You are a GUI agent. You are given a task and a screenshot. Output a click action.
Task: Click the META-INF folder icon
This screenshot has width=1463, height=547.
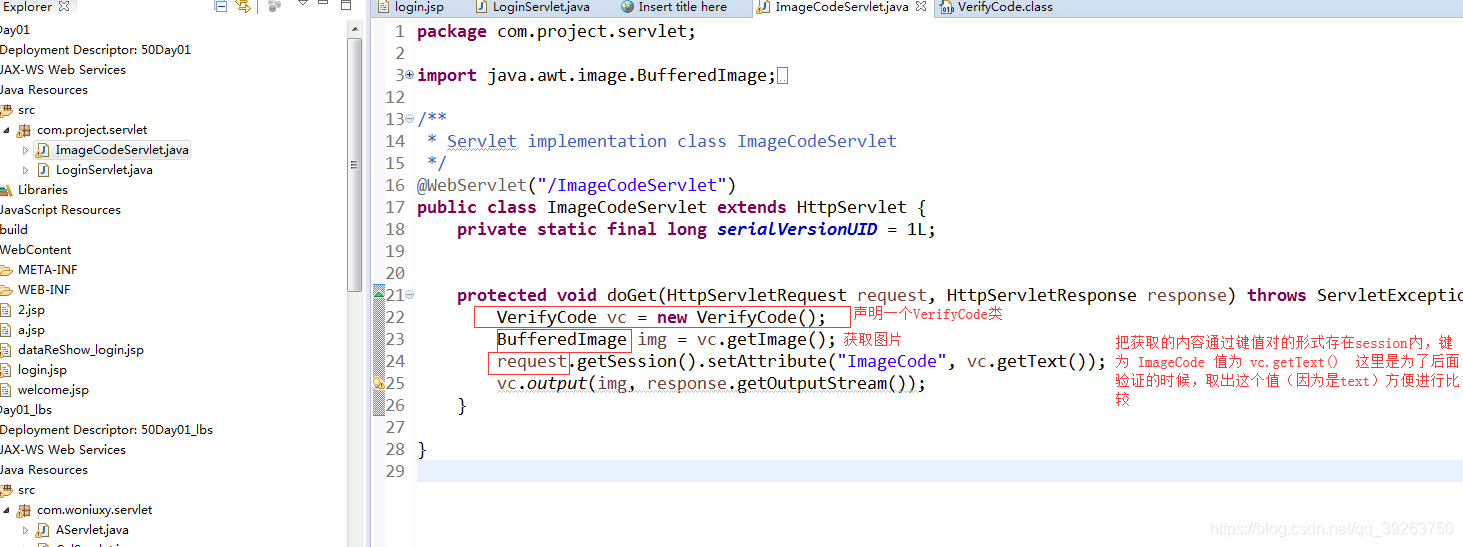6,270
